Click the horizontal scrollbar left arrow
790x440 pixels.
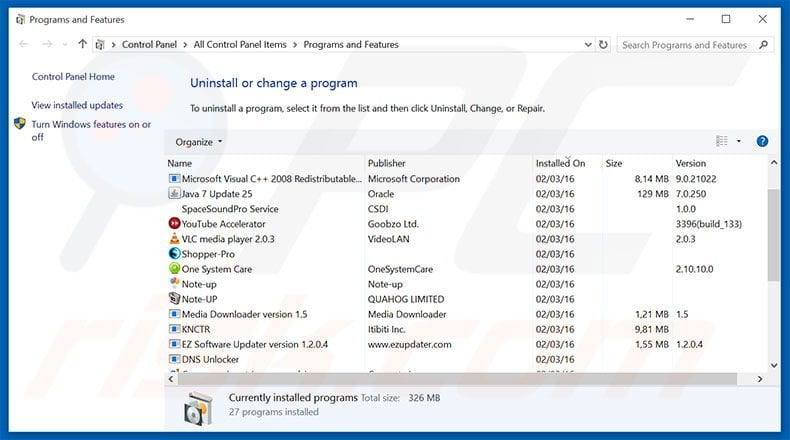171,379
